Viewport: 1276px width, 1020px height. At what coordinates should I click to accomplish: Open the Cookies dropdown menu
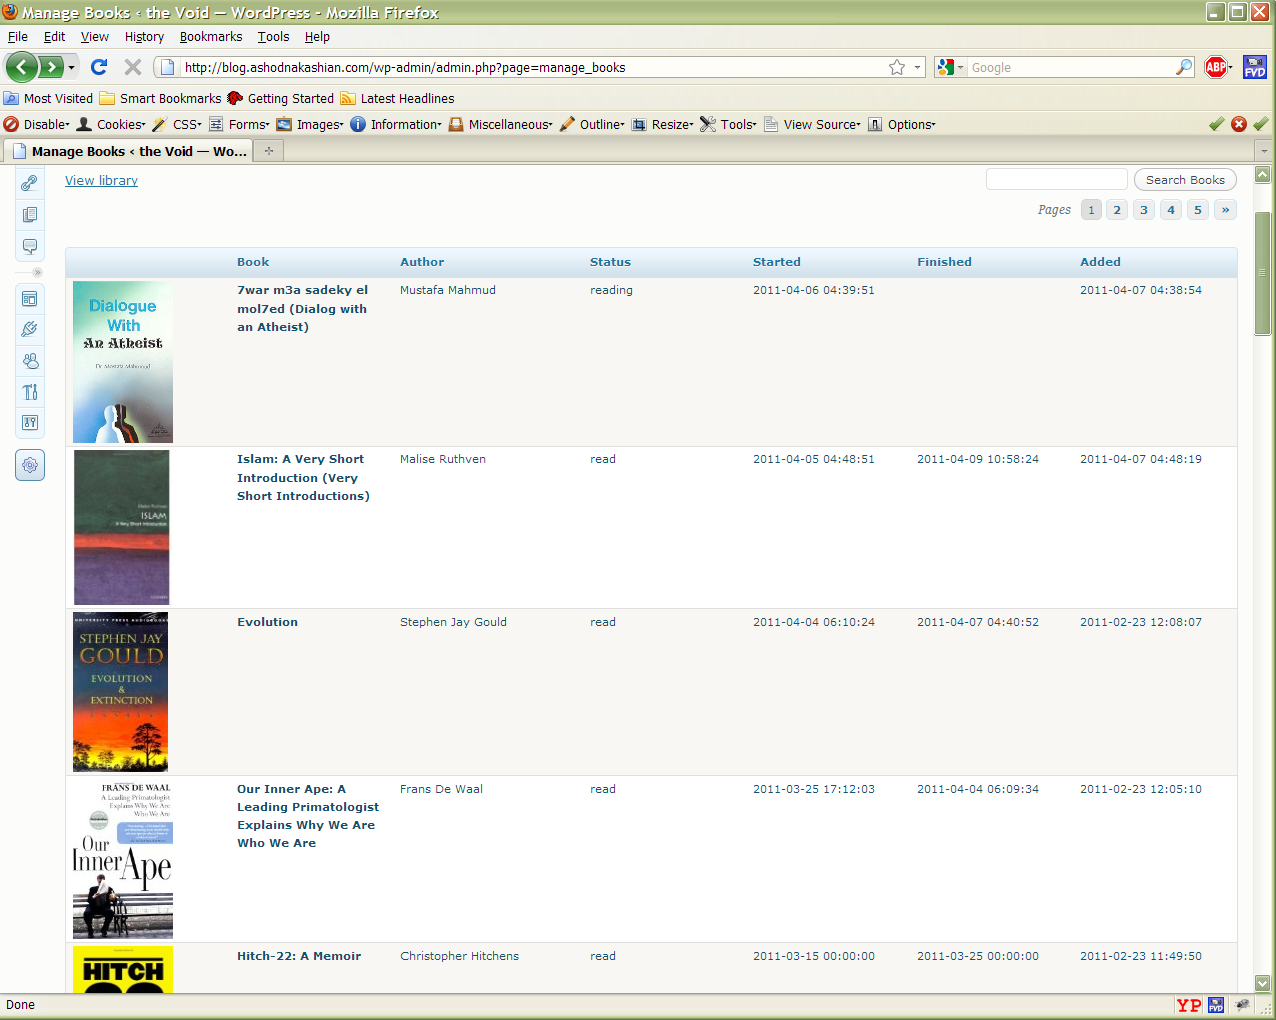click(x=111, y=124)
